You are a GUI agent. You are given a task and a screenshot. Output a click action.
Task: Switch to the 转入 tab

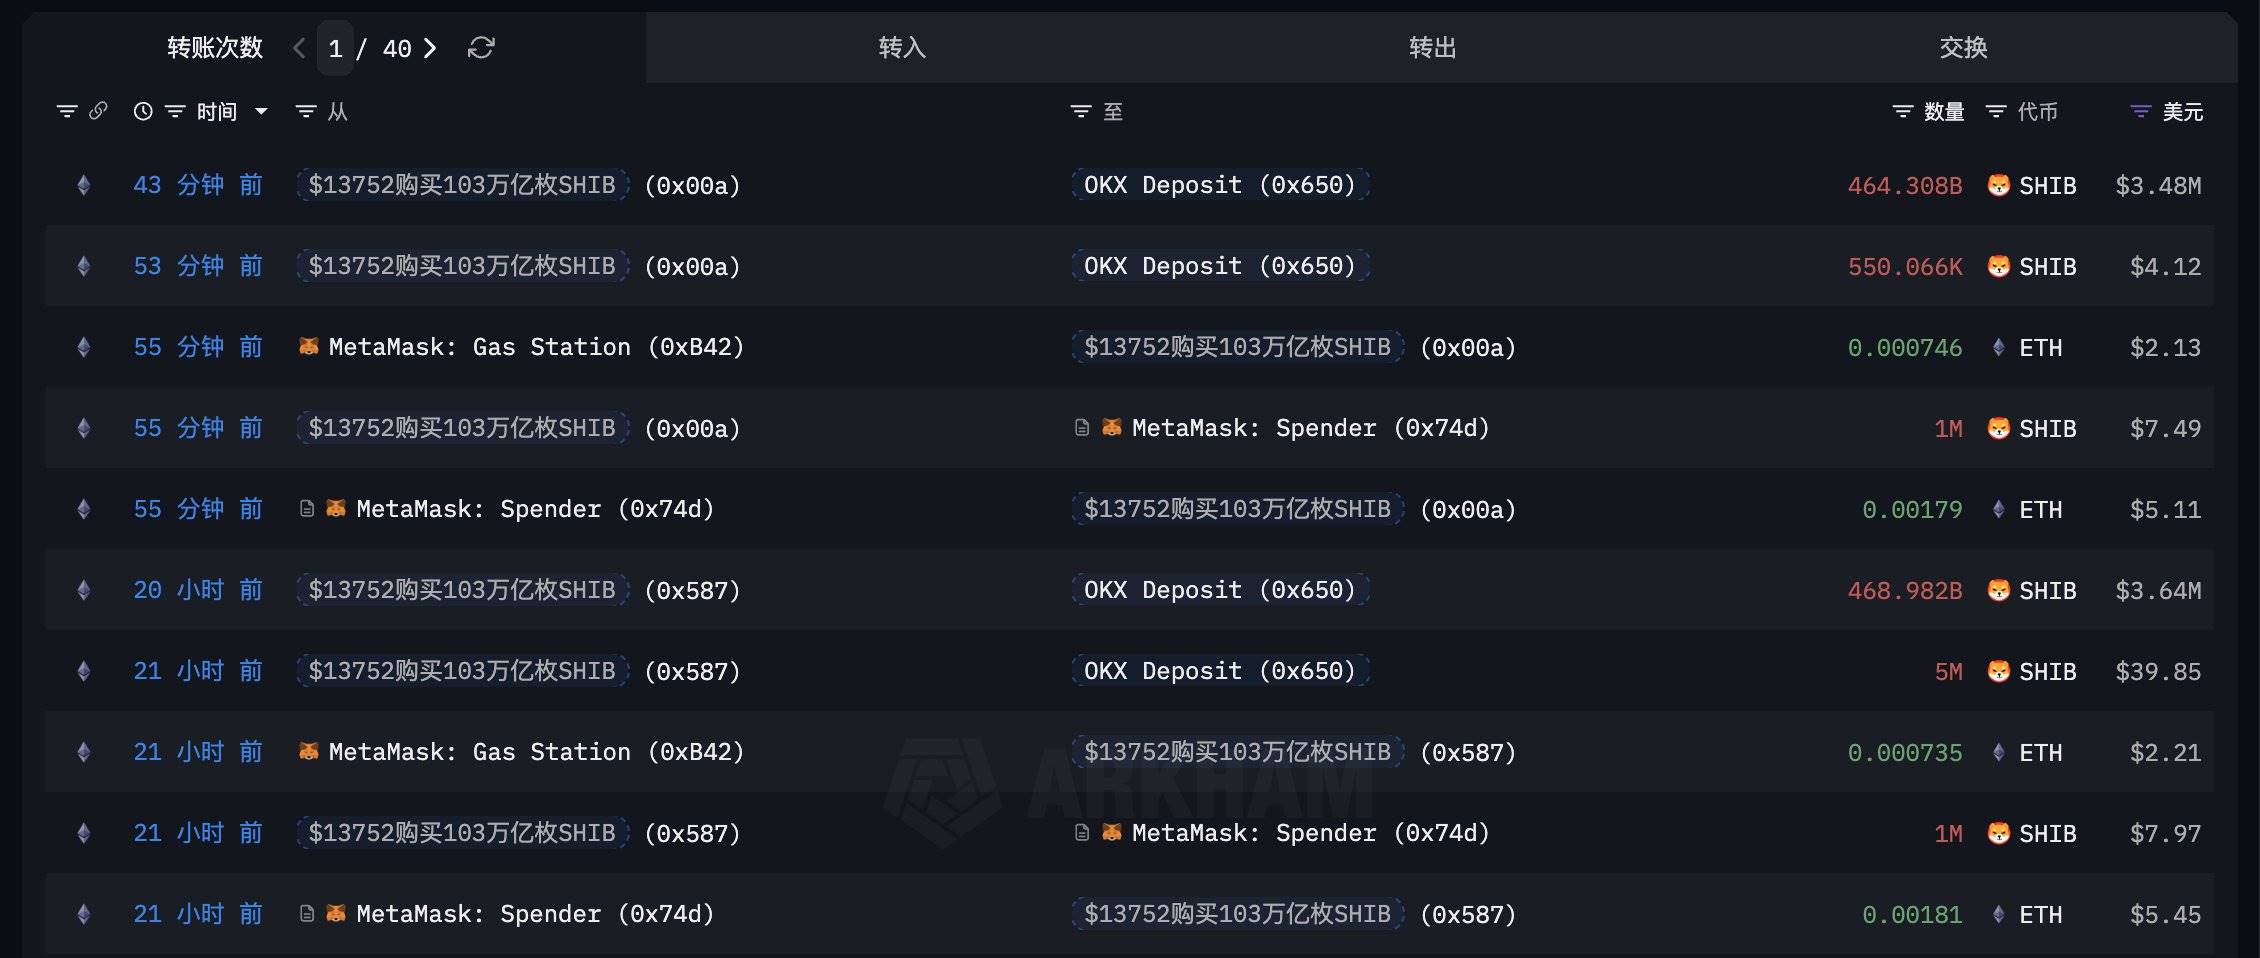pos(902,48)
